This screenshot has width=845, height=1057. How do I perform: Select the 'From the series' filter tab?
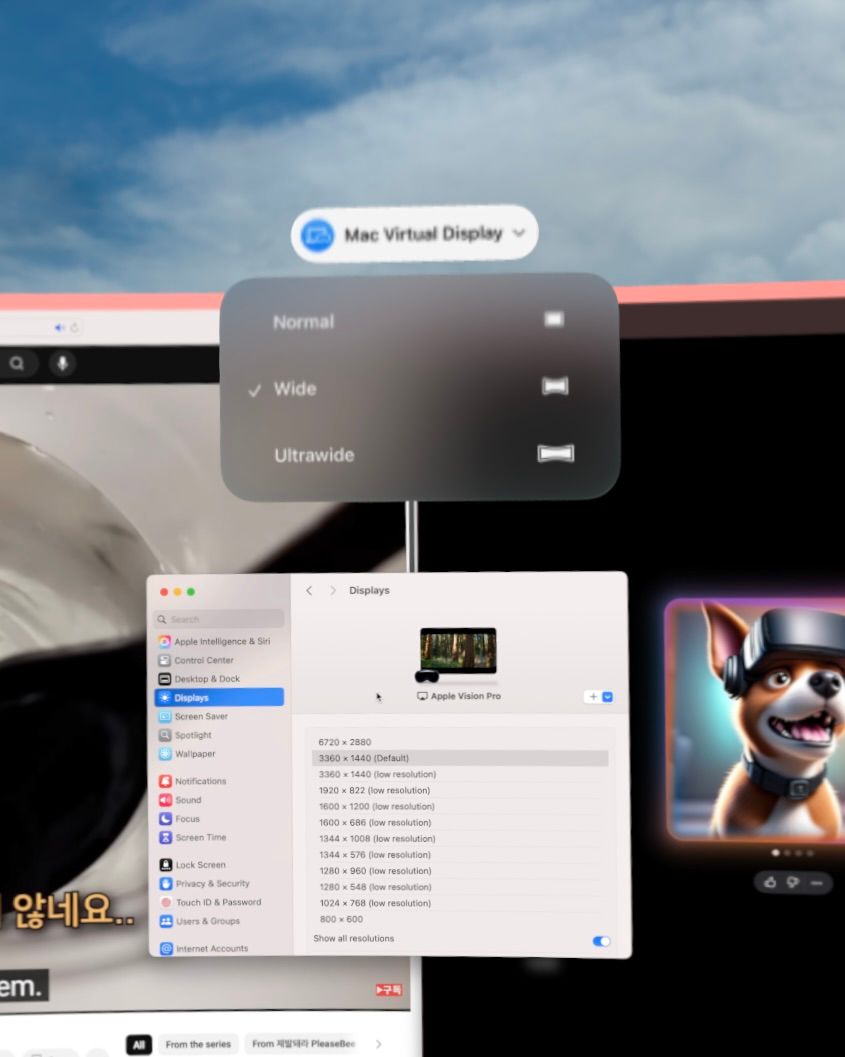[198, 1044]
